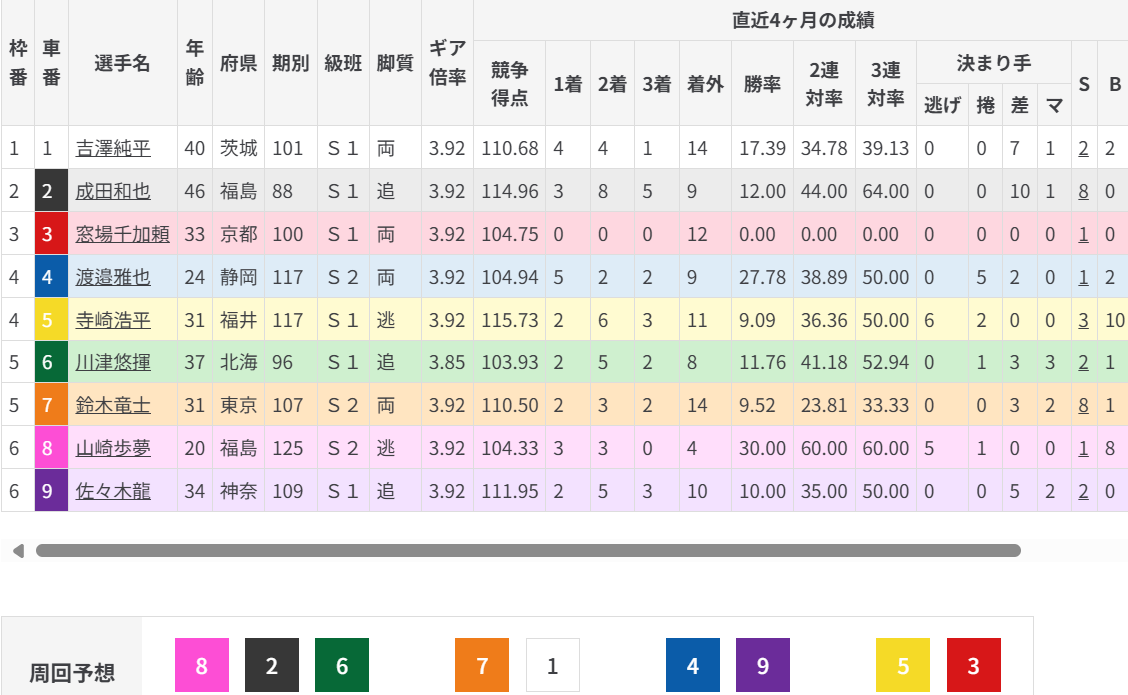Image resolution: width=1128 pixels, height=695 pixels.
Task: Click S count link for 佐々木龍
Action: pos(1083,491)
